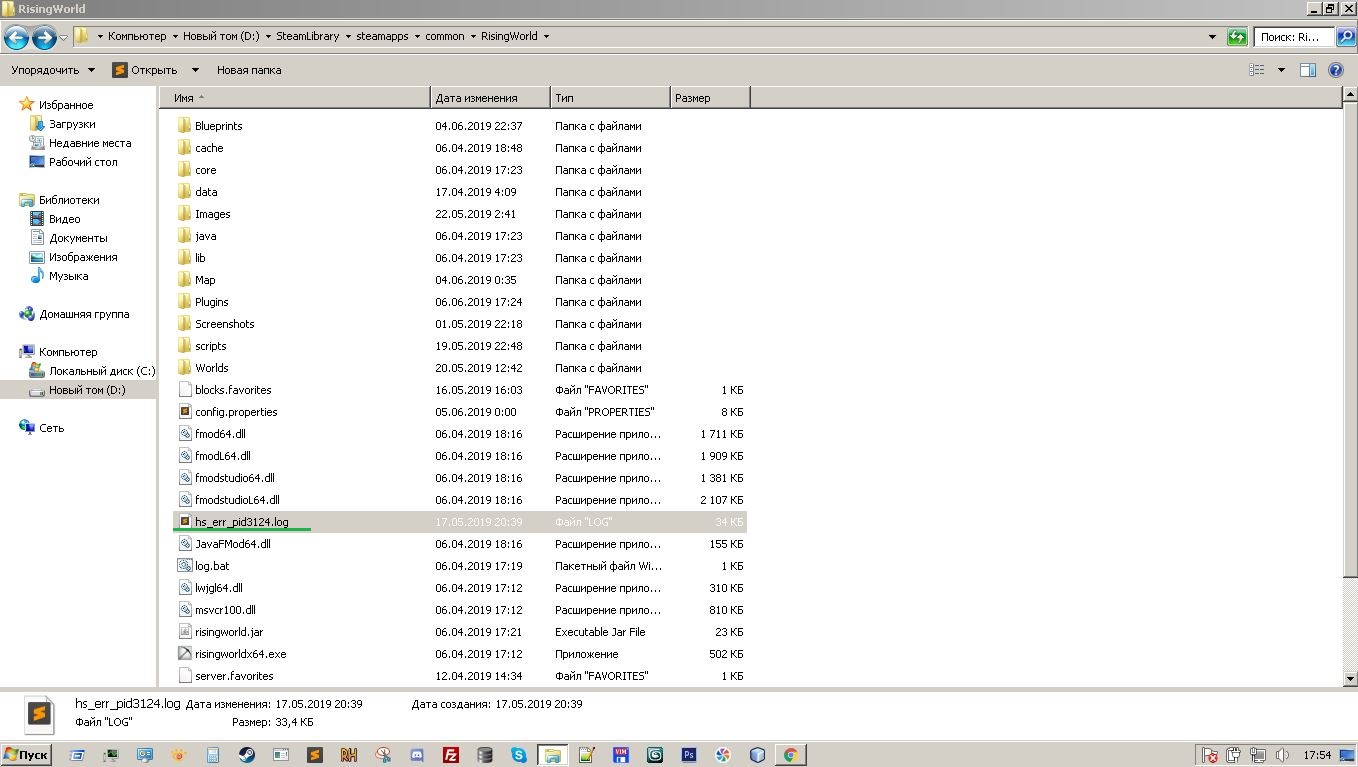
Task: Select the Worlds folder icon
Action: (x=184, y=368)
